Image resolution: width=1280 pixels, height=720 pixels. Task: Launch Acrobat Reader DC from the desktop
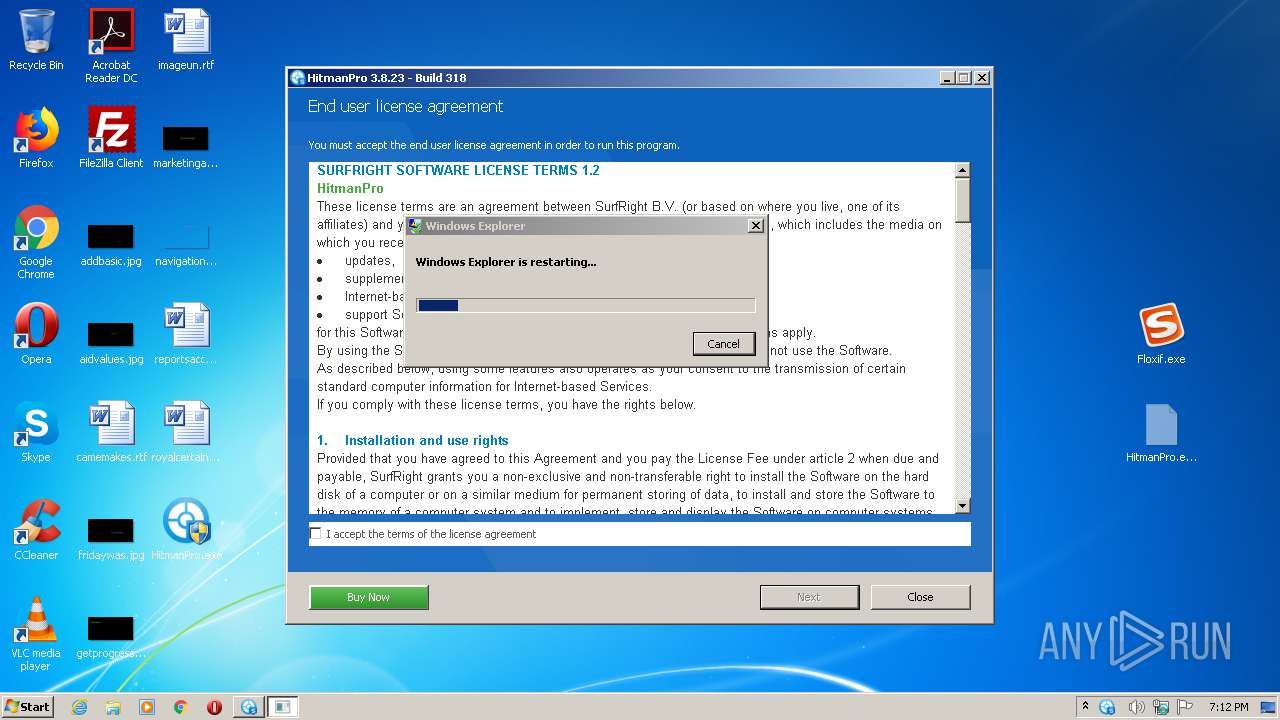tap(111, 46)
